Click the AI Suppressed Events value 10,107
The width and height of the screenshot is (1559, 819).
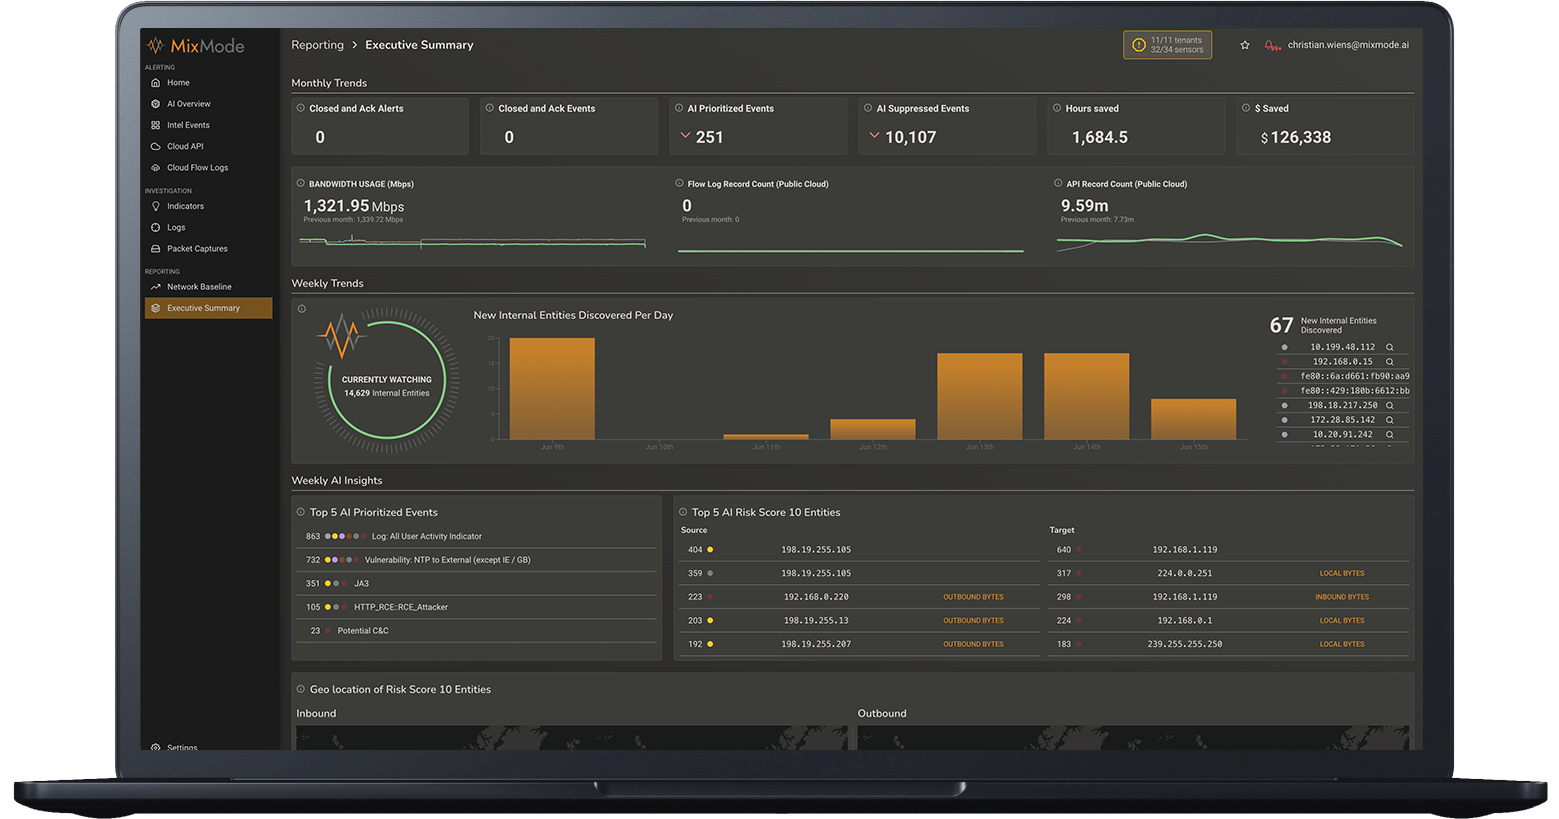click(x=910, y=138)
